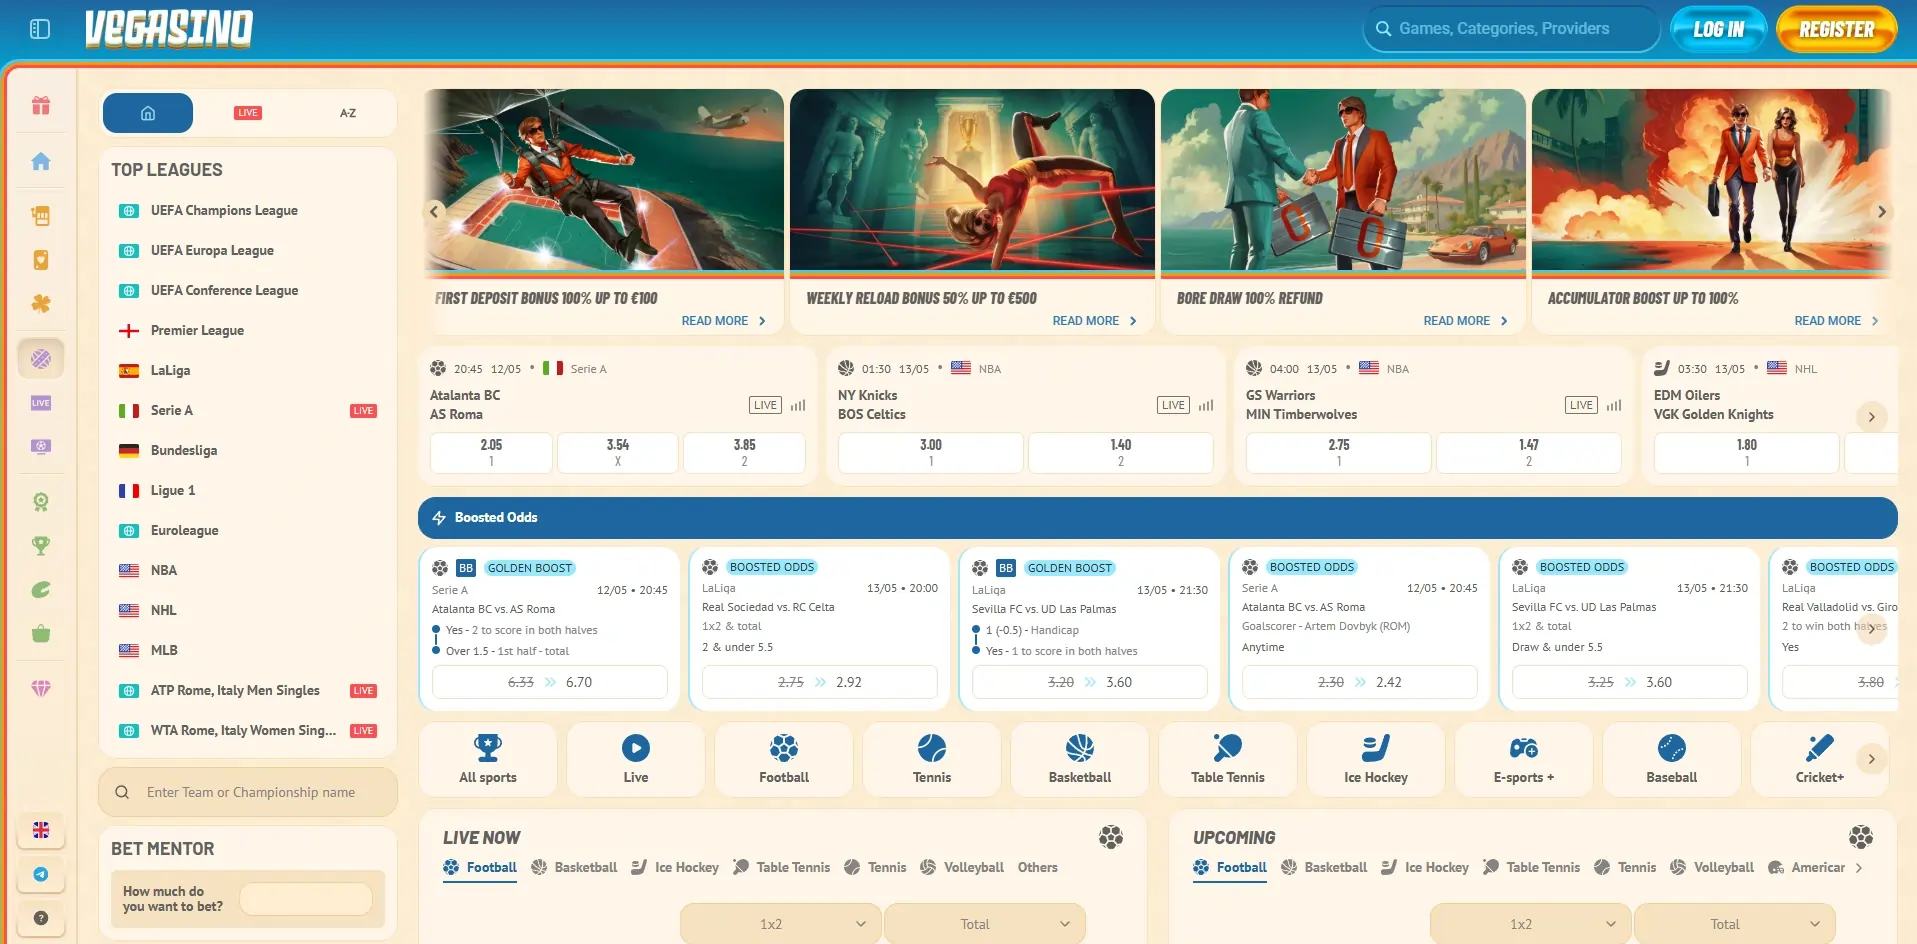Viewport: 1917px width, 944px height.
Task: Open the Ice Hockey category tile
Action: (x=1376, y=759)
